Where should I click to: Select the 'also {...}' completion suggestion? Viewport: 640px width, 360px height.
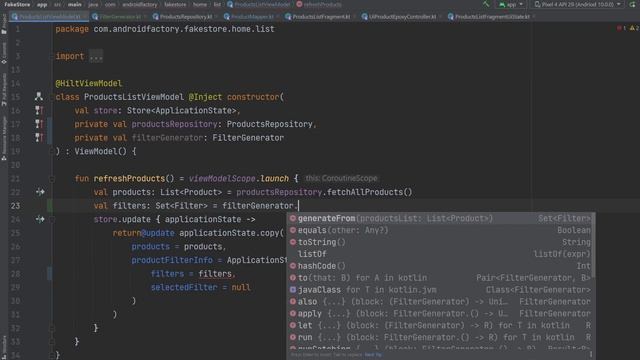[x=440, y=302]
